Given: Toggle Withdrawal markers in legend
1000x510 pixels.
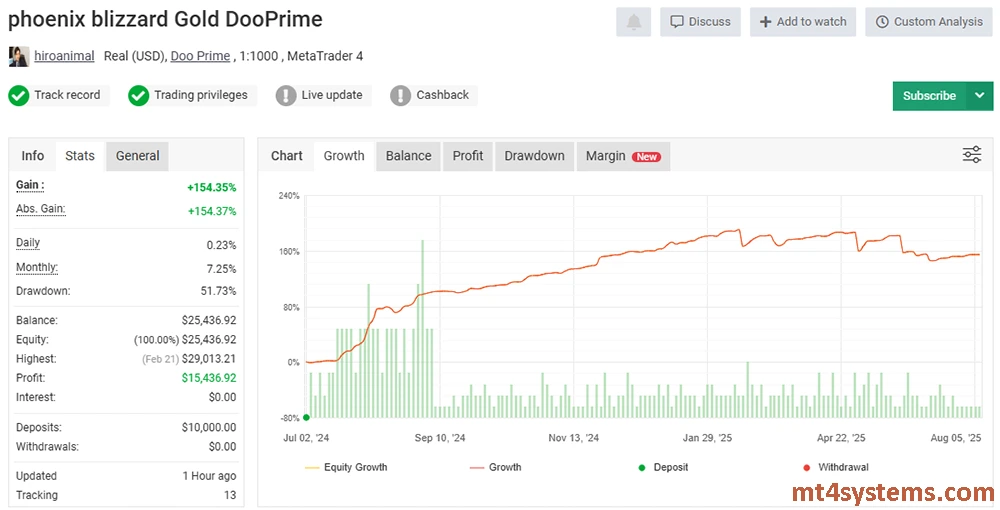Looking at the screenshot, I should pos(836,467).
